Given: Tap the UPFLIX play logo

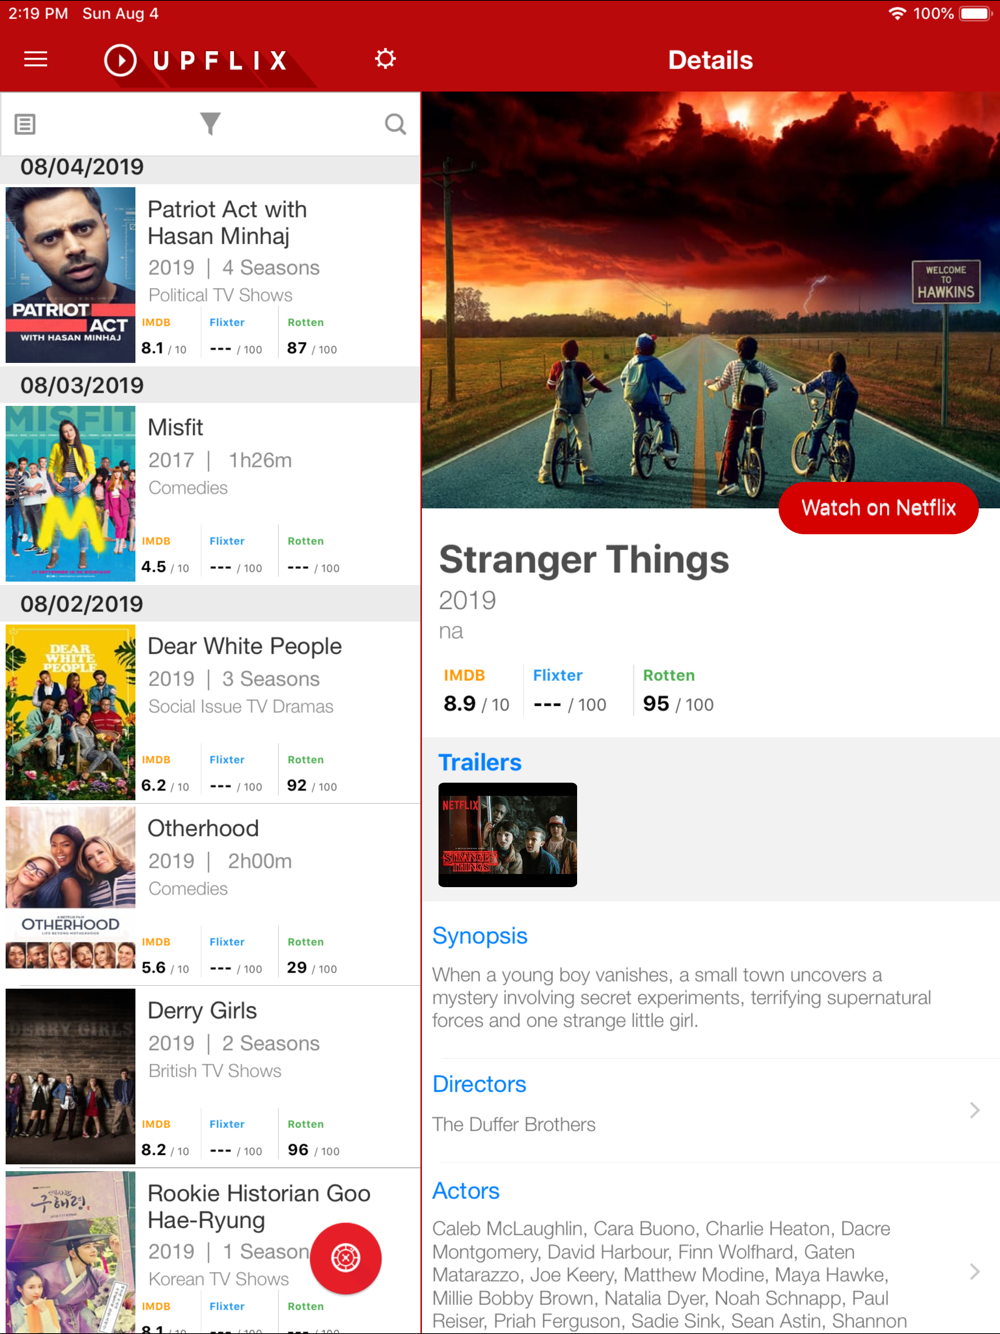Looking at the screenshot, I should pos(120,60).
